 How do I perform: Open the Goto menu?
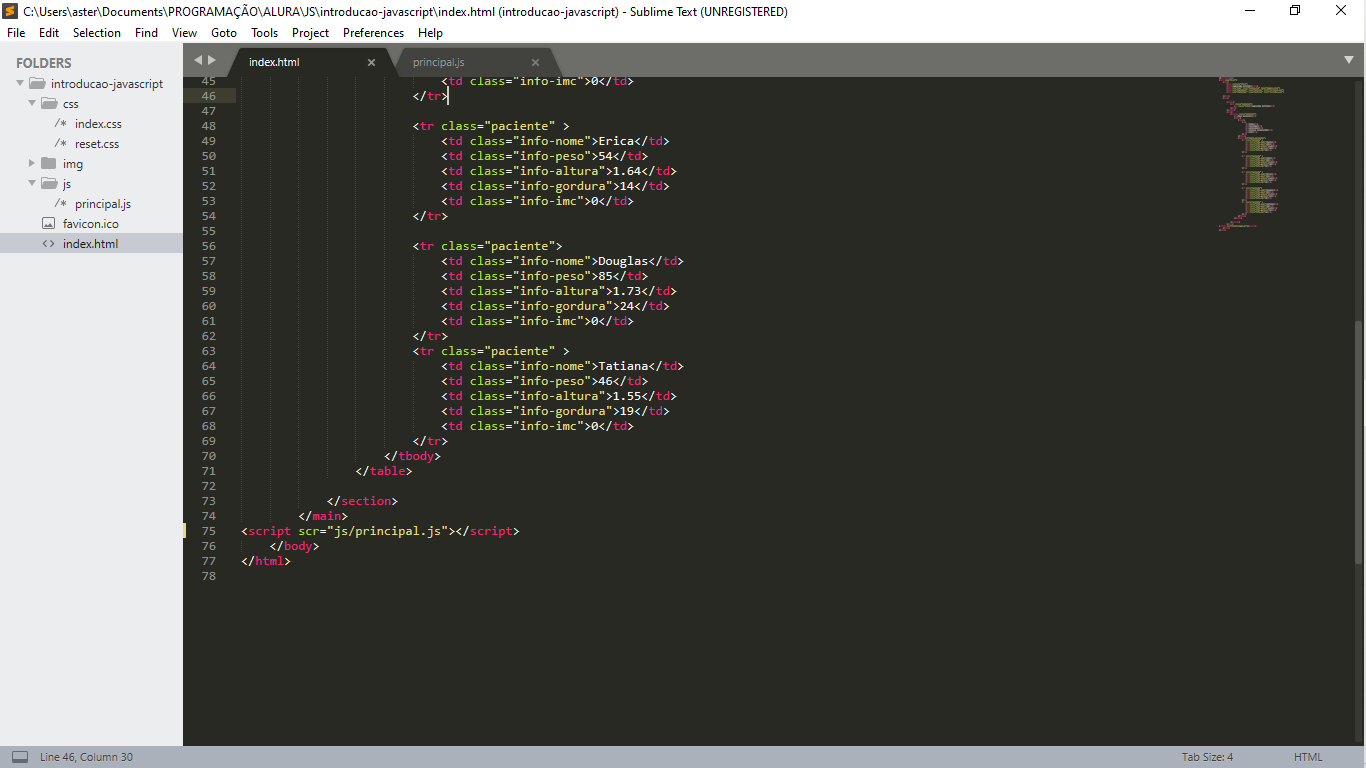[x=224, y=33]
